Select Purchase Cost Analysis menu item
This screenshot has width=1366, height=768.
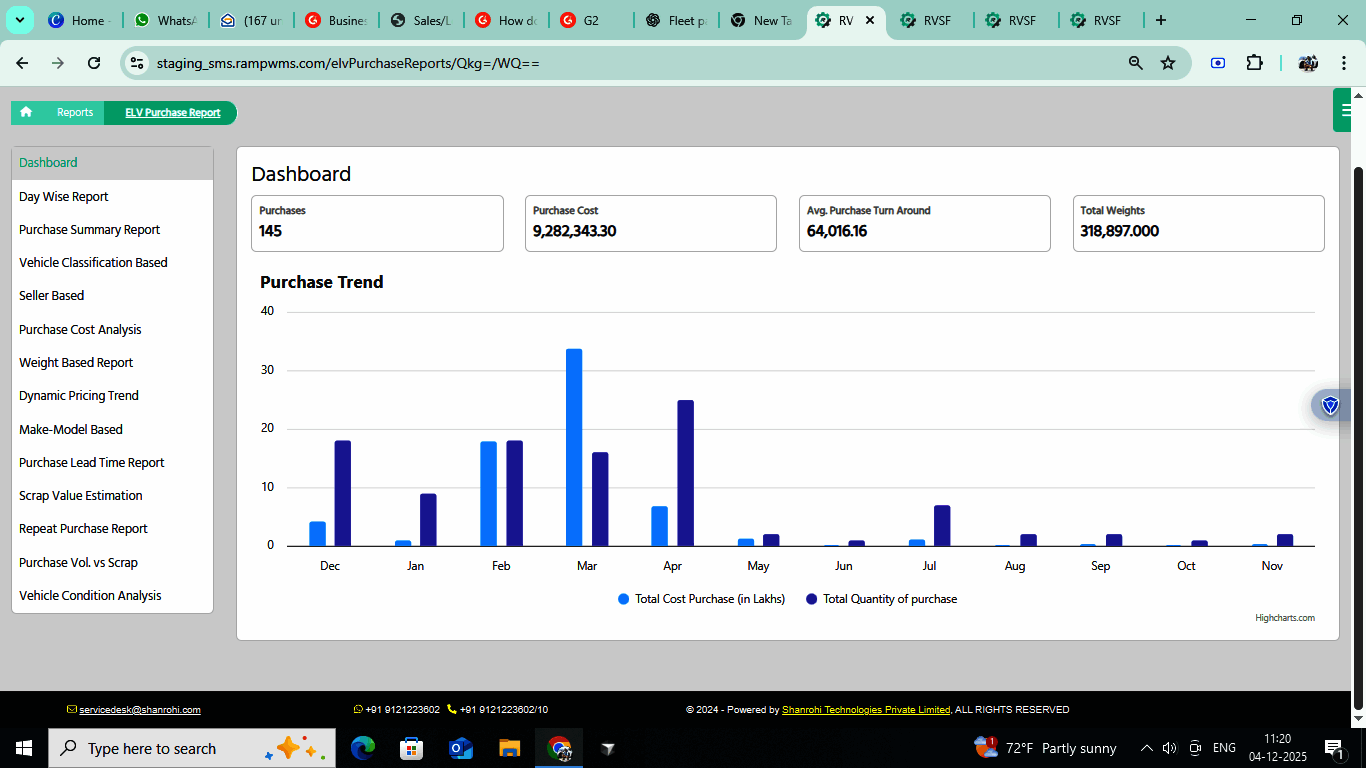click(80, 330)
